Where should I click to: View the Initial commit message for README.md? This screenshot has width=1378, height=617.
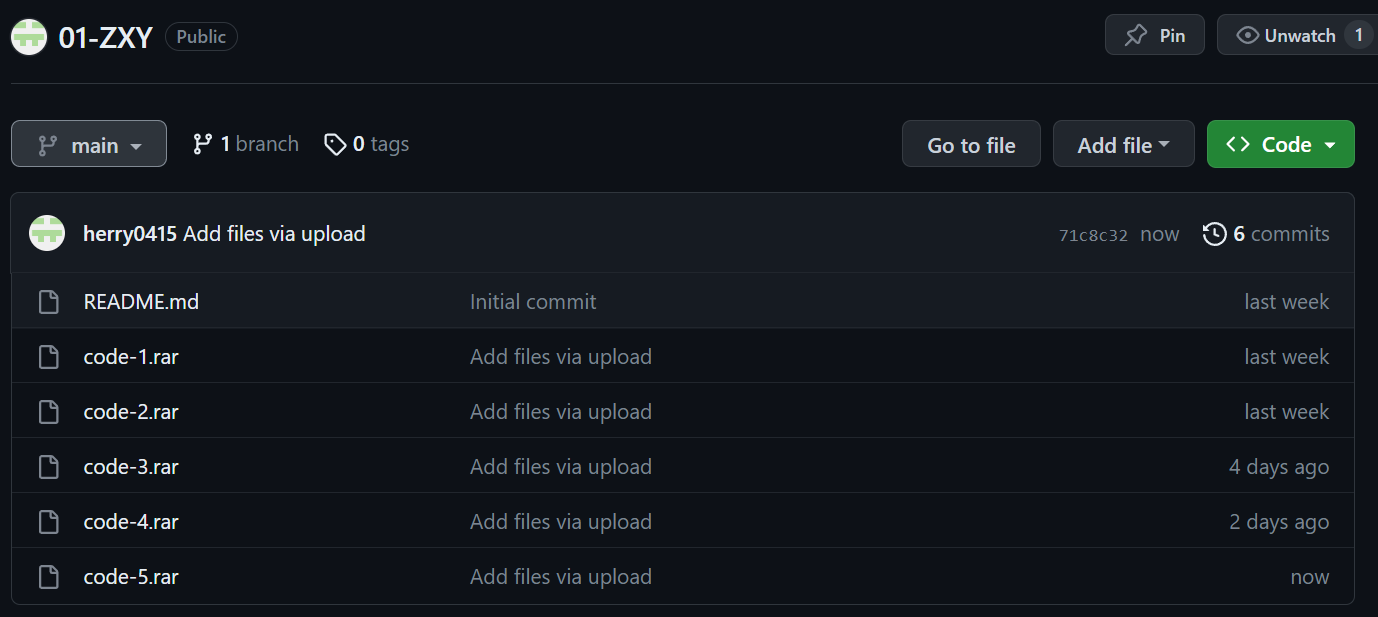(x=533, y=302)
